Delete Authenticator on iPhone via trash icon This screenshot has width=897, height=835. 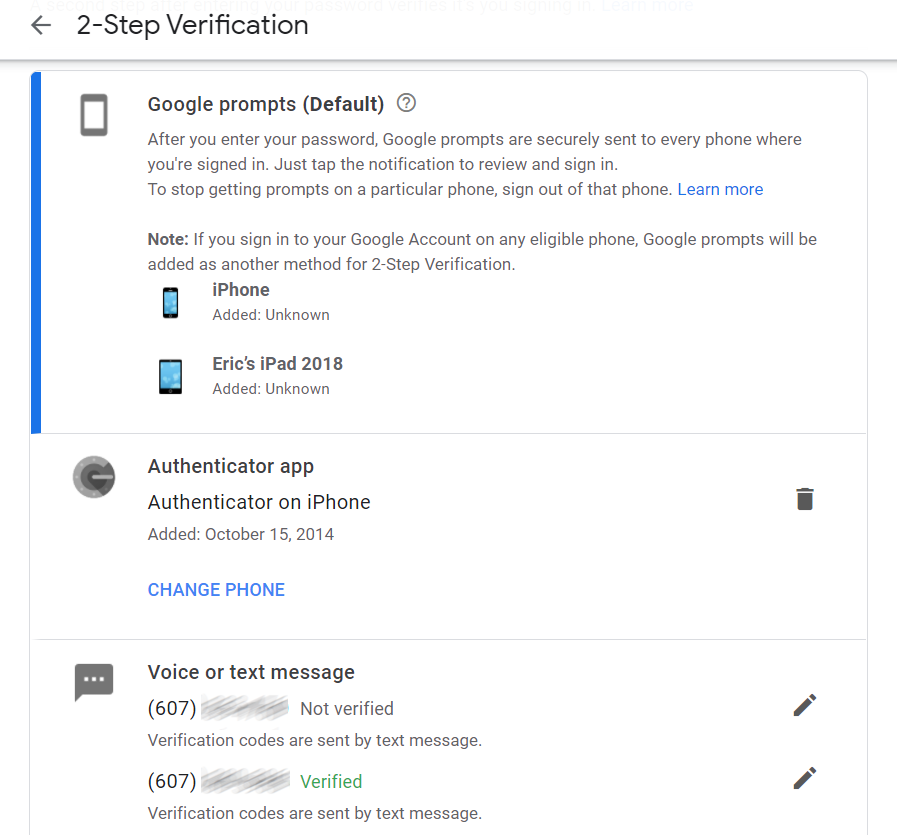805,499
